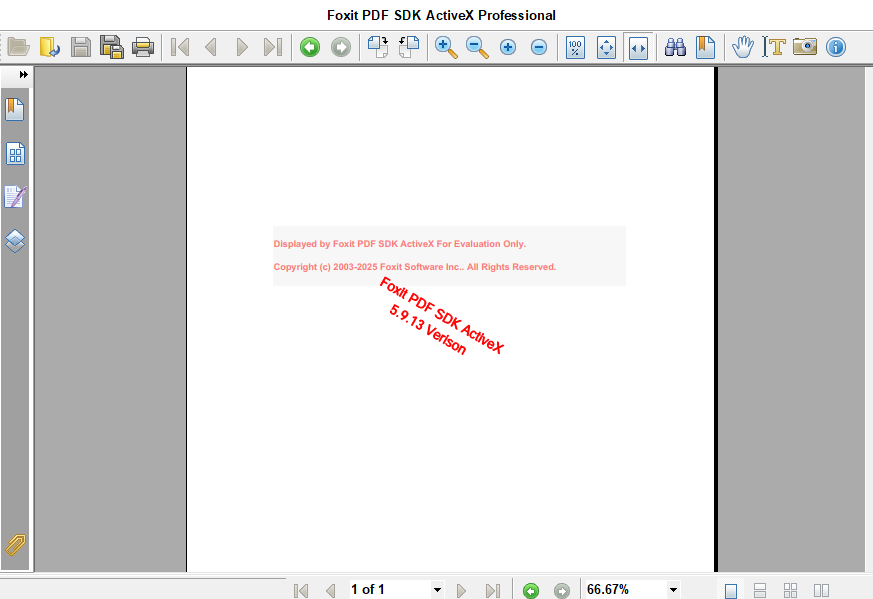This screenshot has width=873, height=599.
Task: Open the Bookmarks panel in the sidebar
Action: coord(15,110)
